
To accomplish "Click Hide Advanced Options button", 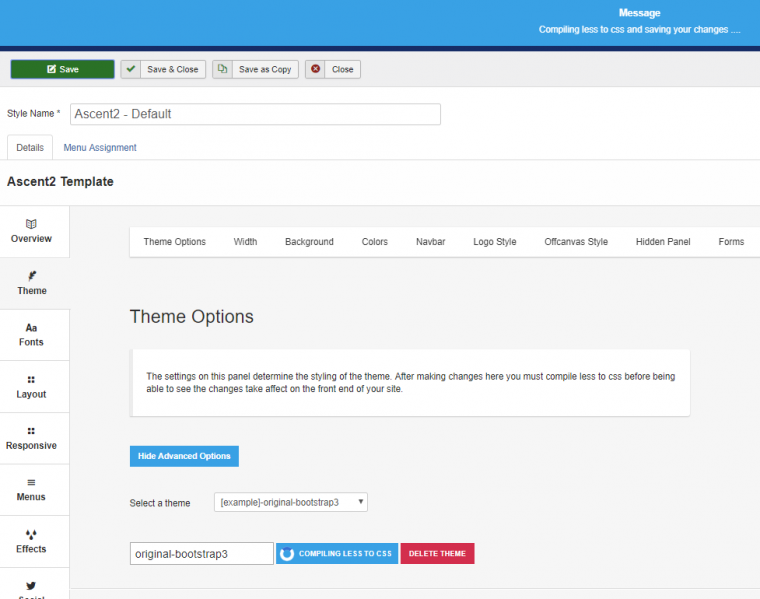I will 184,456.
